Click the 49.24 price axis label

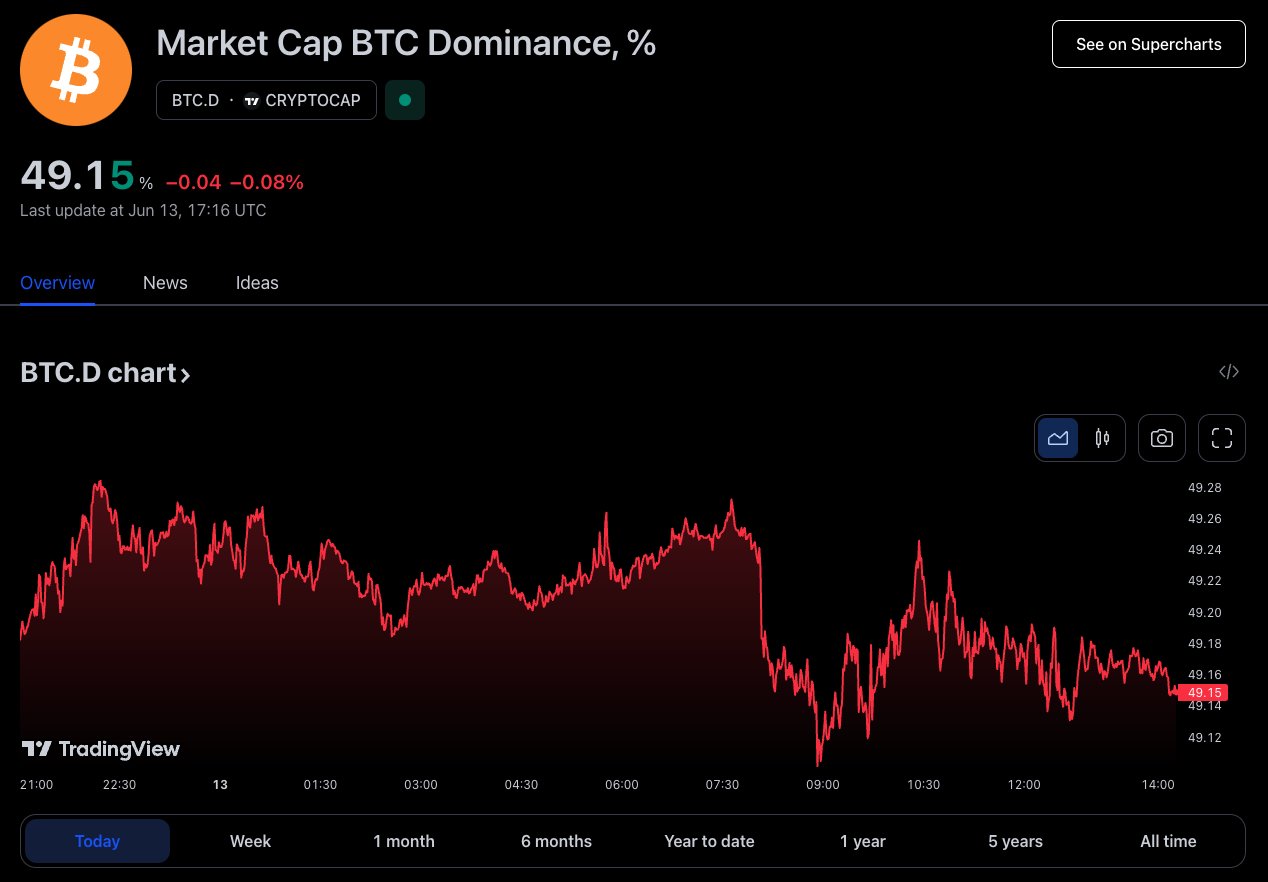[1204, 550]
